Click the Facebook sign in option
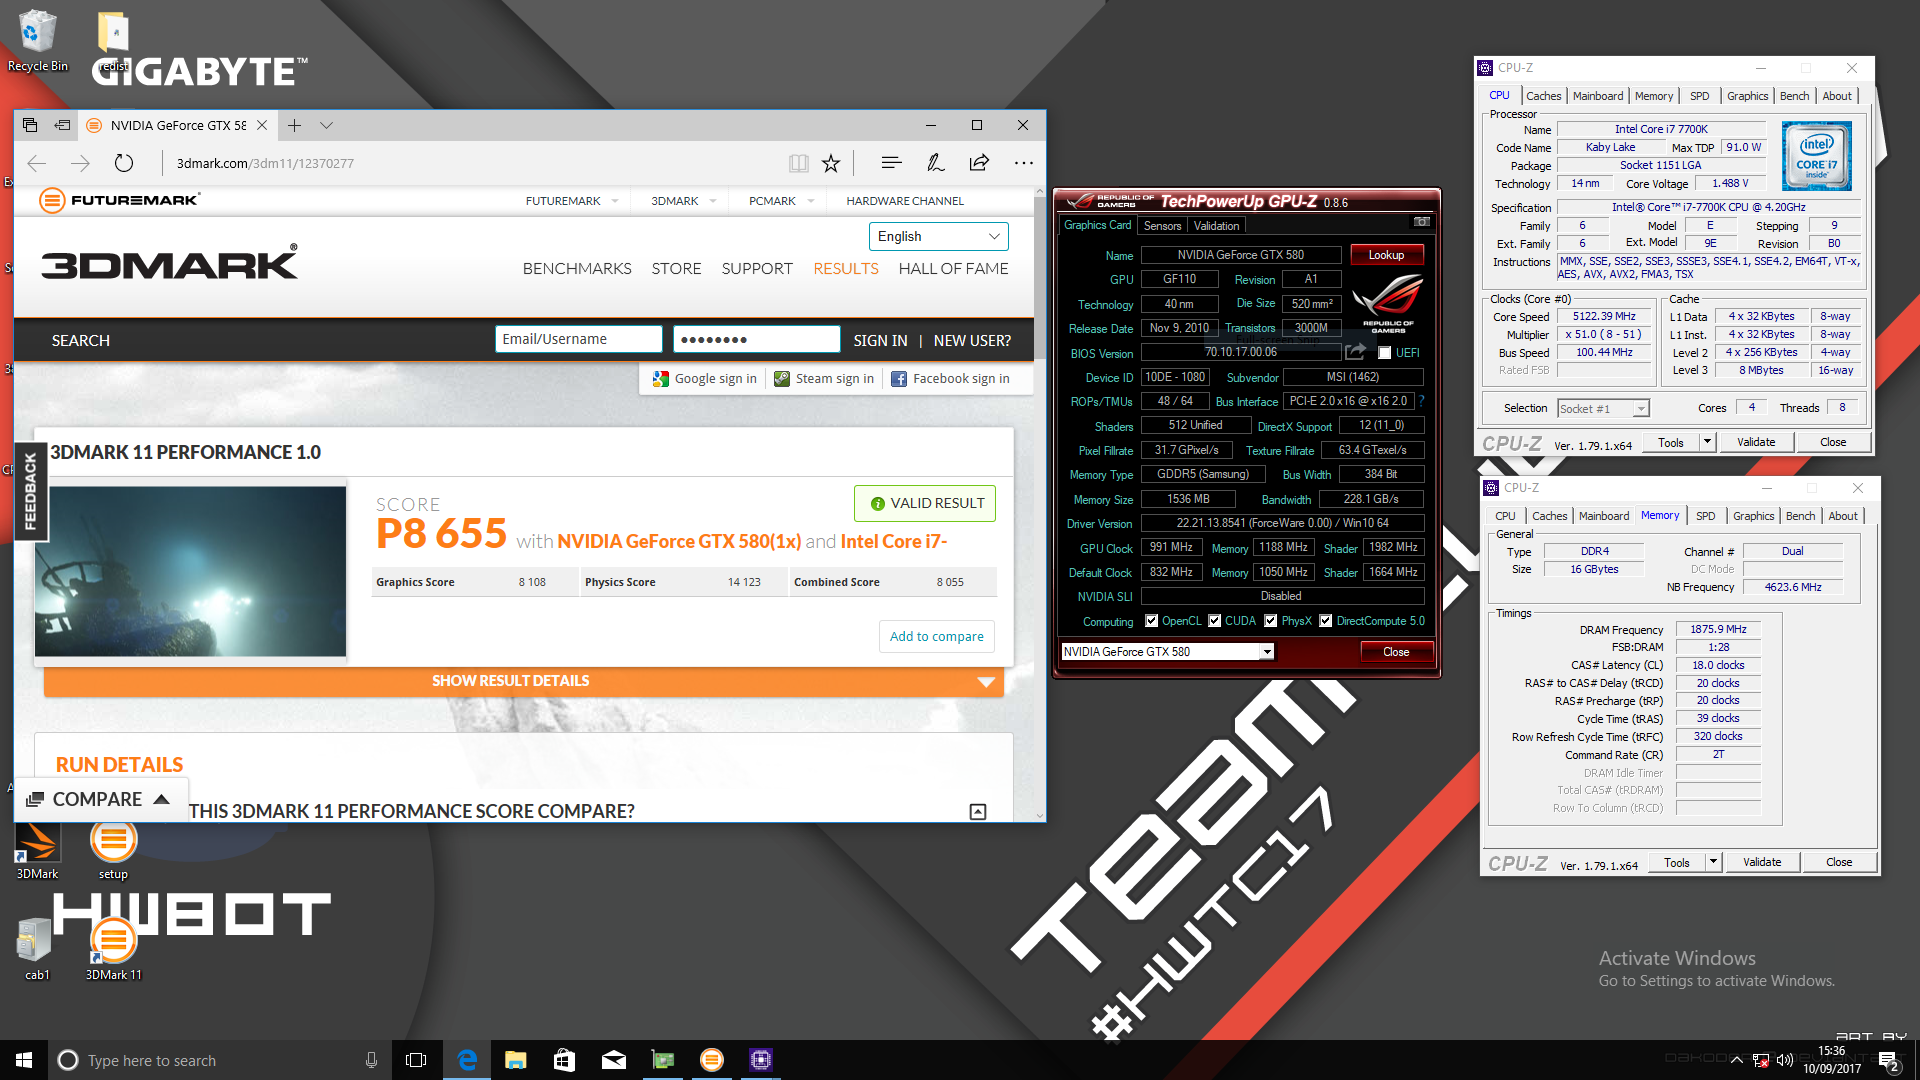Viewport: 1920px width, 1080px height. pos(950,379)
